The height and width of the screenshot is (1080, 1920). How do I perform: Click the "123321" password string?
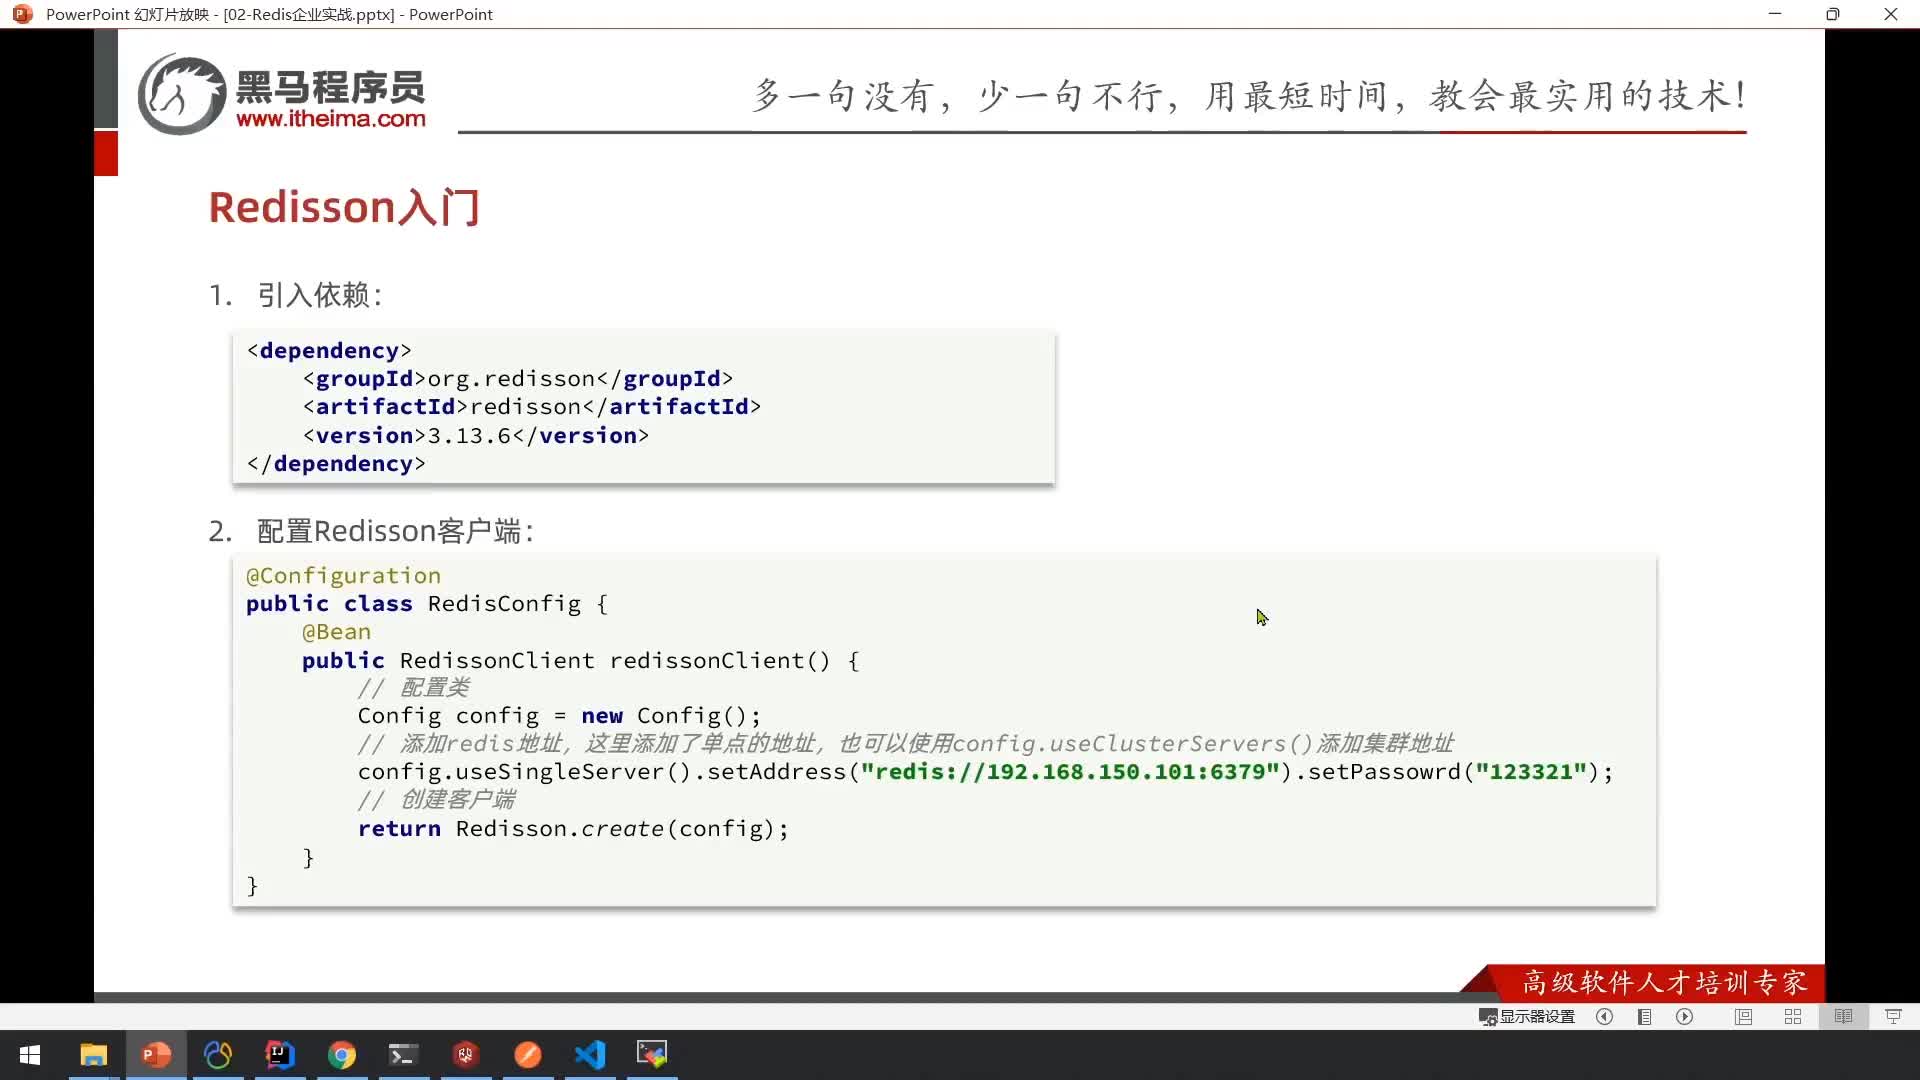tap(1531, 772)
